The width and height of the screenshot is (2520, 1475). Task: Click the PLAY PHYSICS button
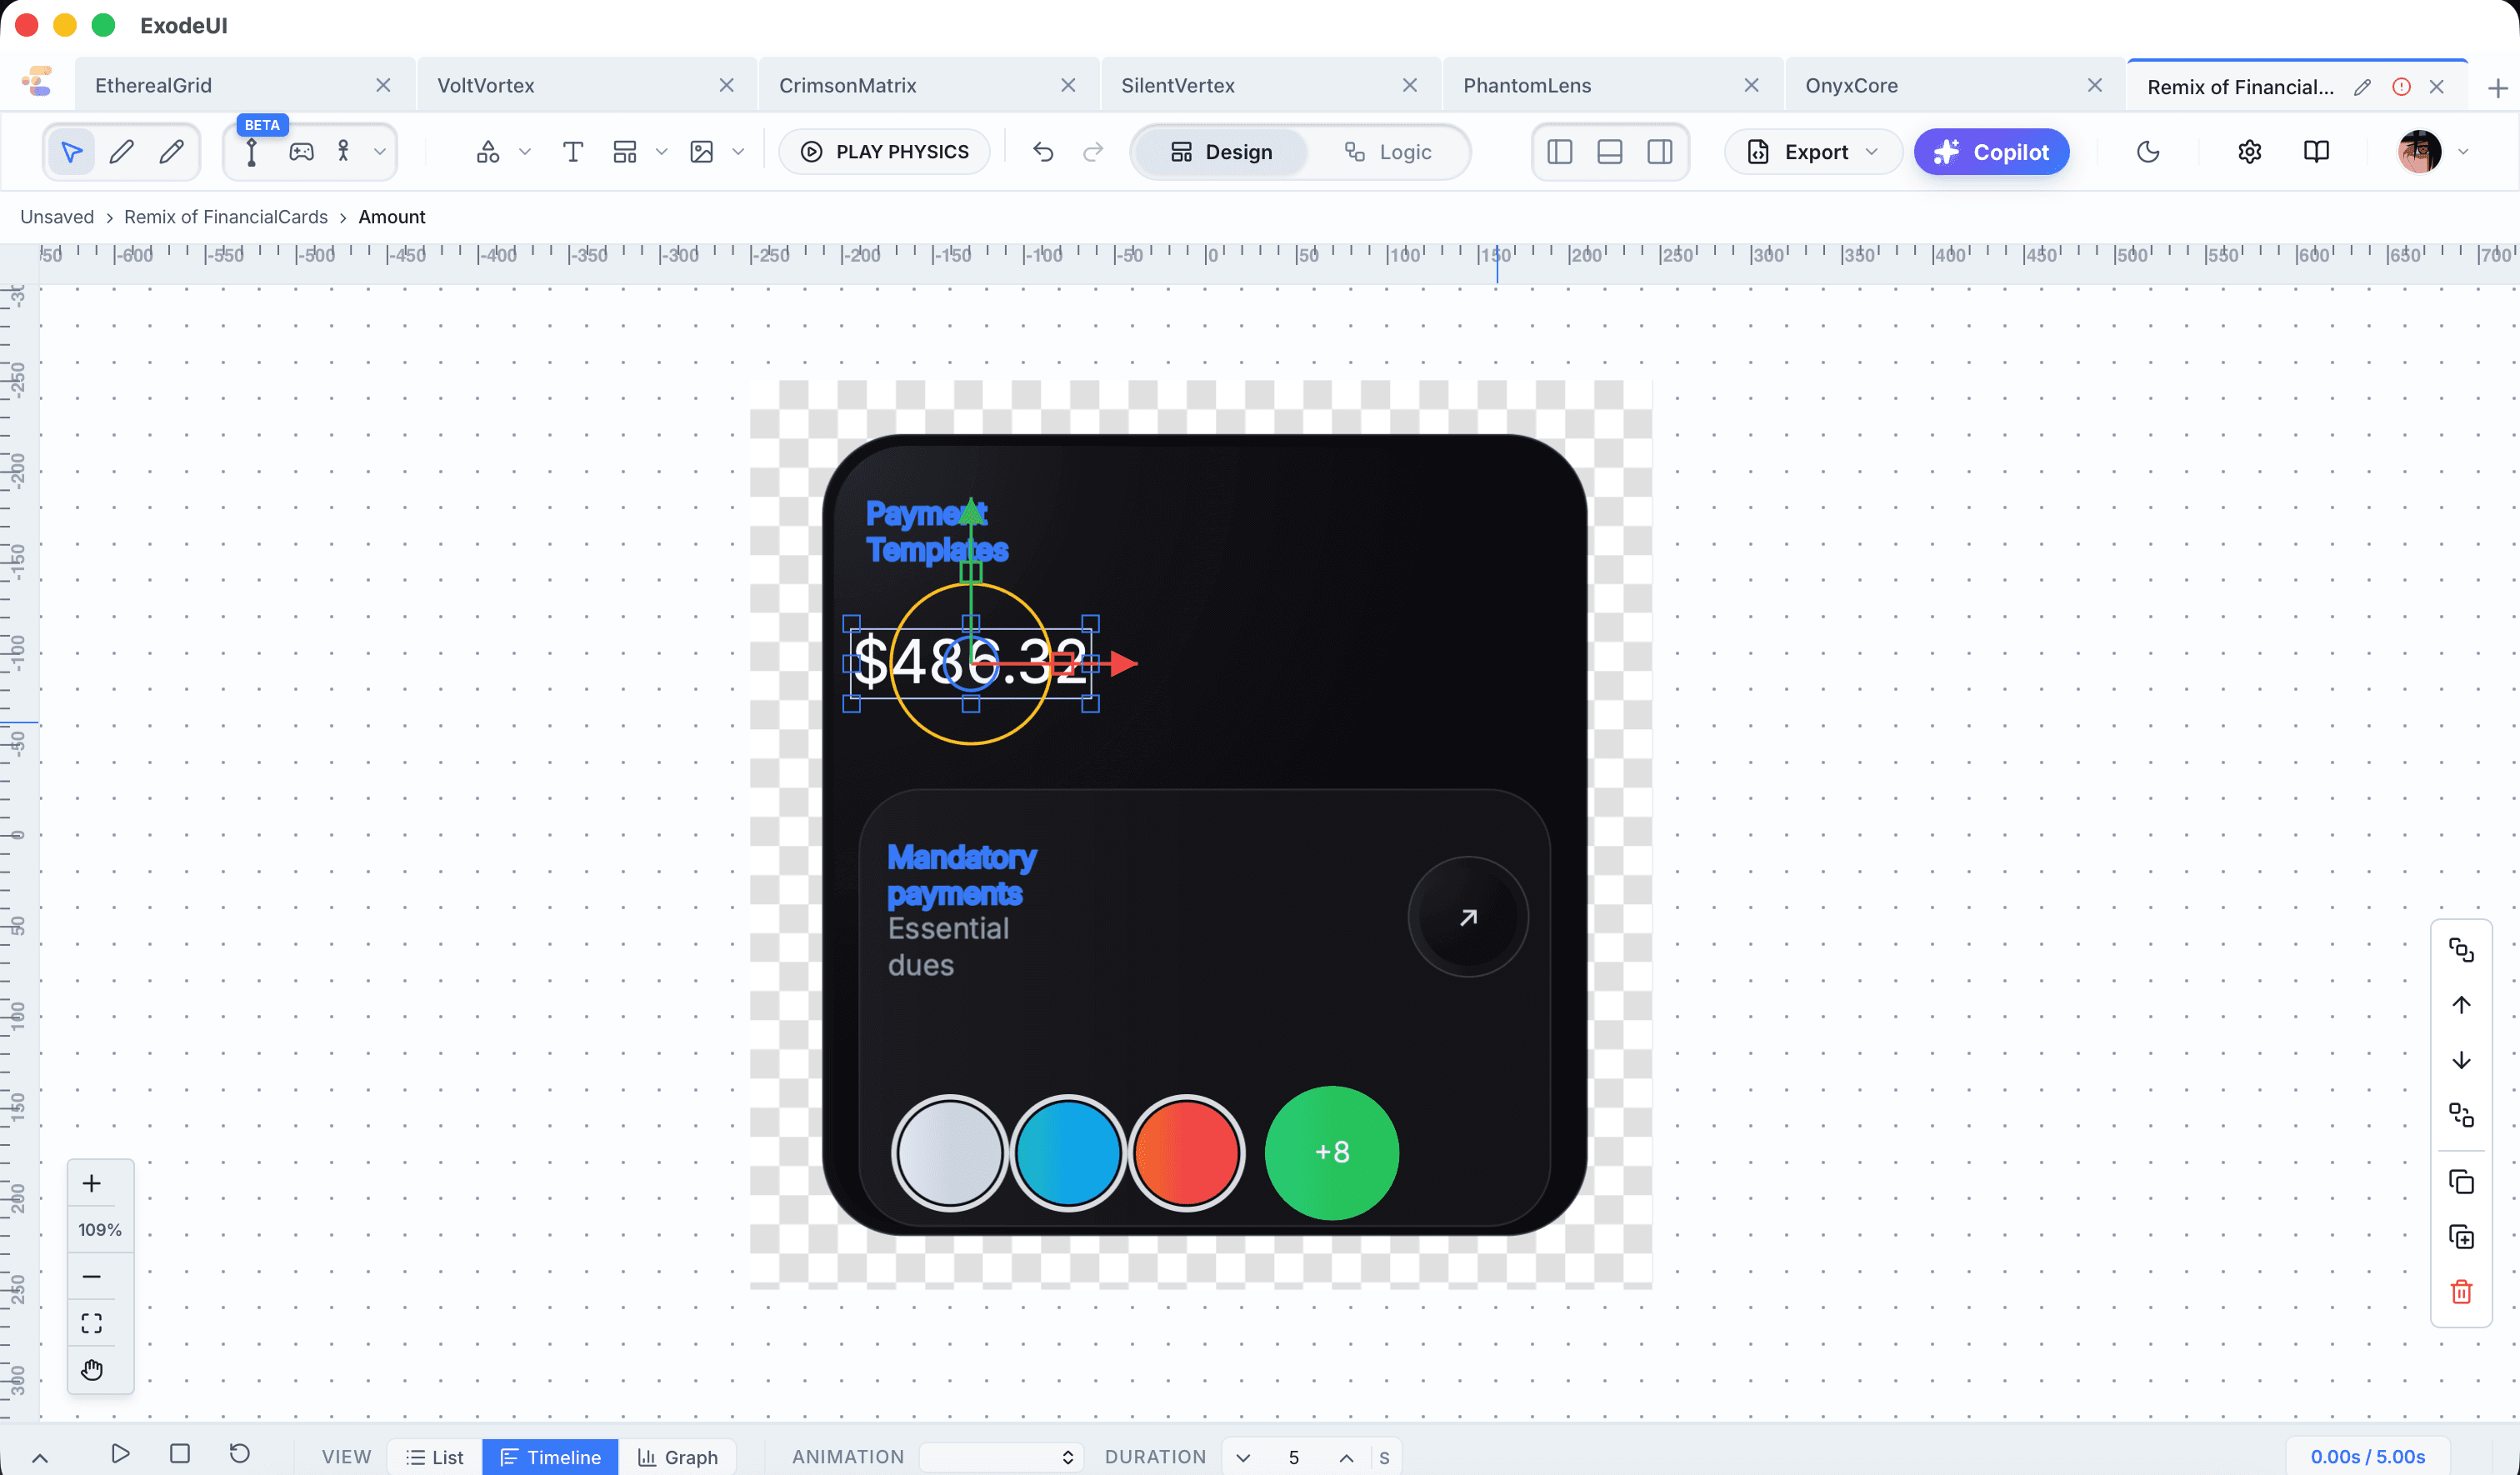(x=884, y=151)
